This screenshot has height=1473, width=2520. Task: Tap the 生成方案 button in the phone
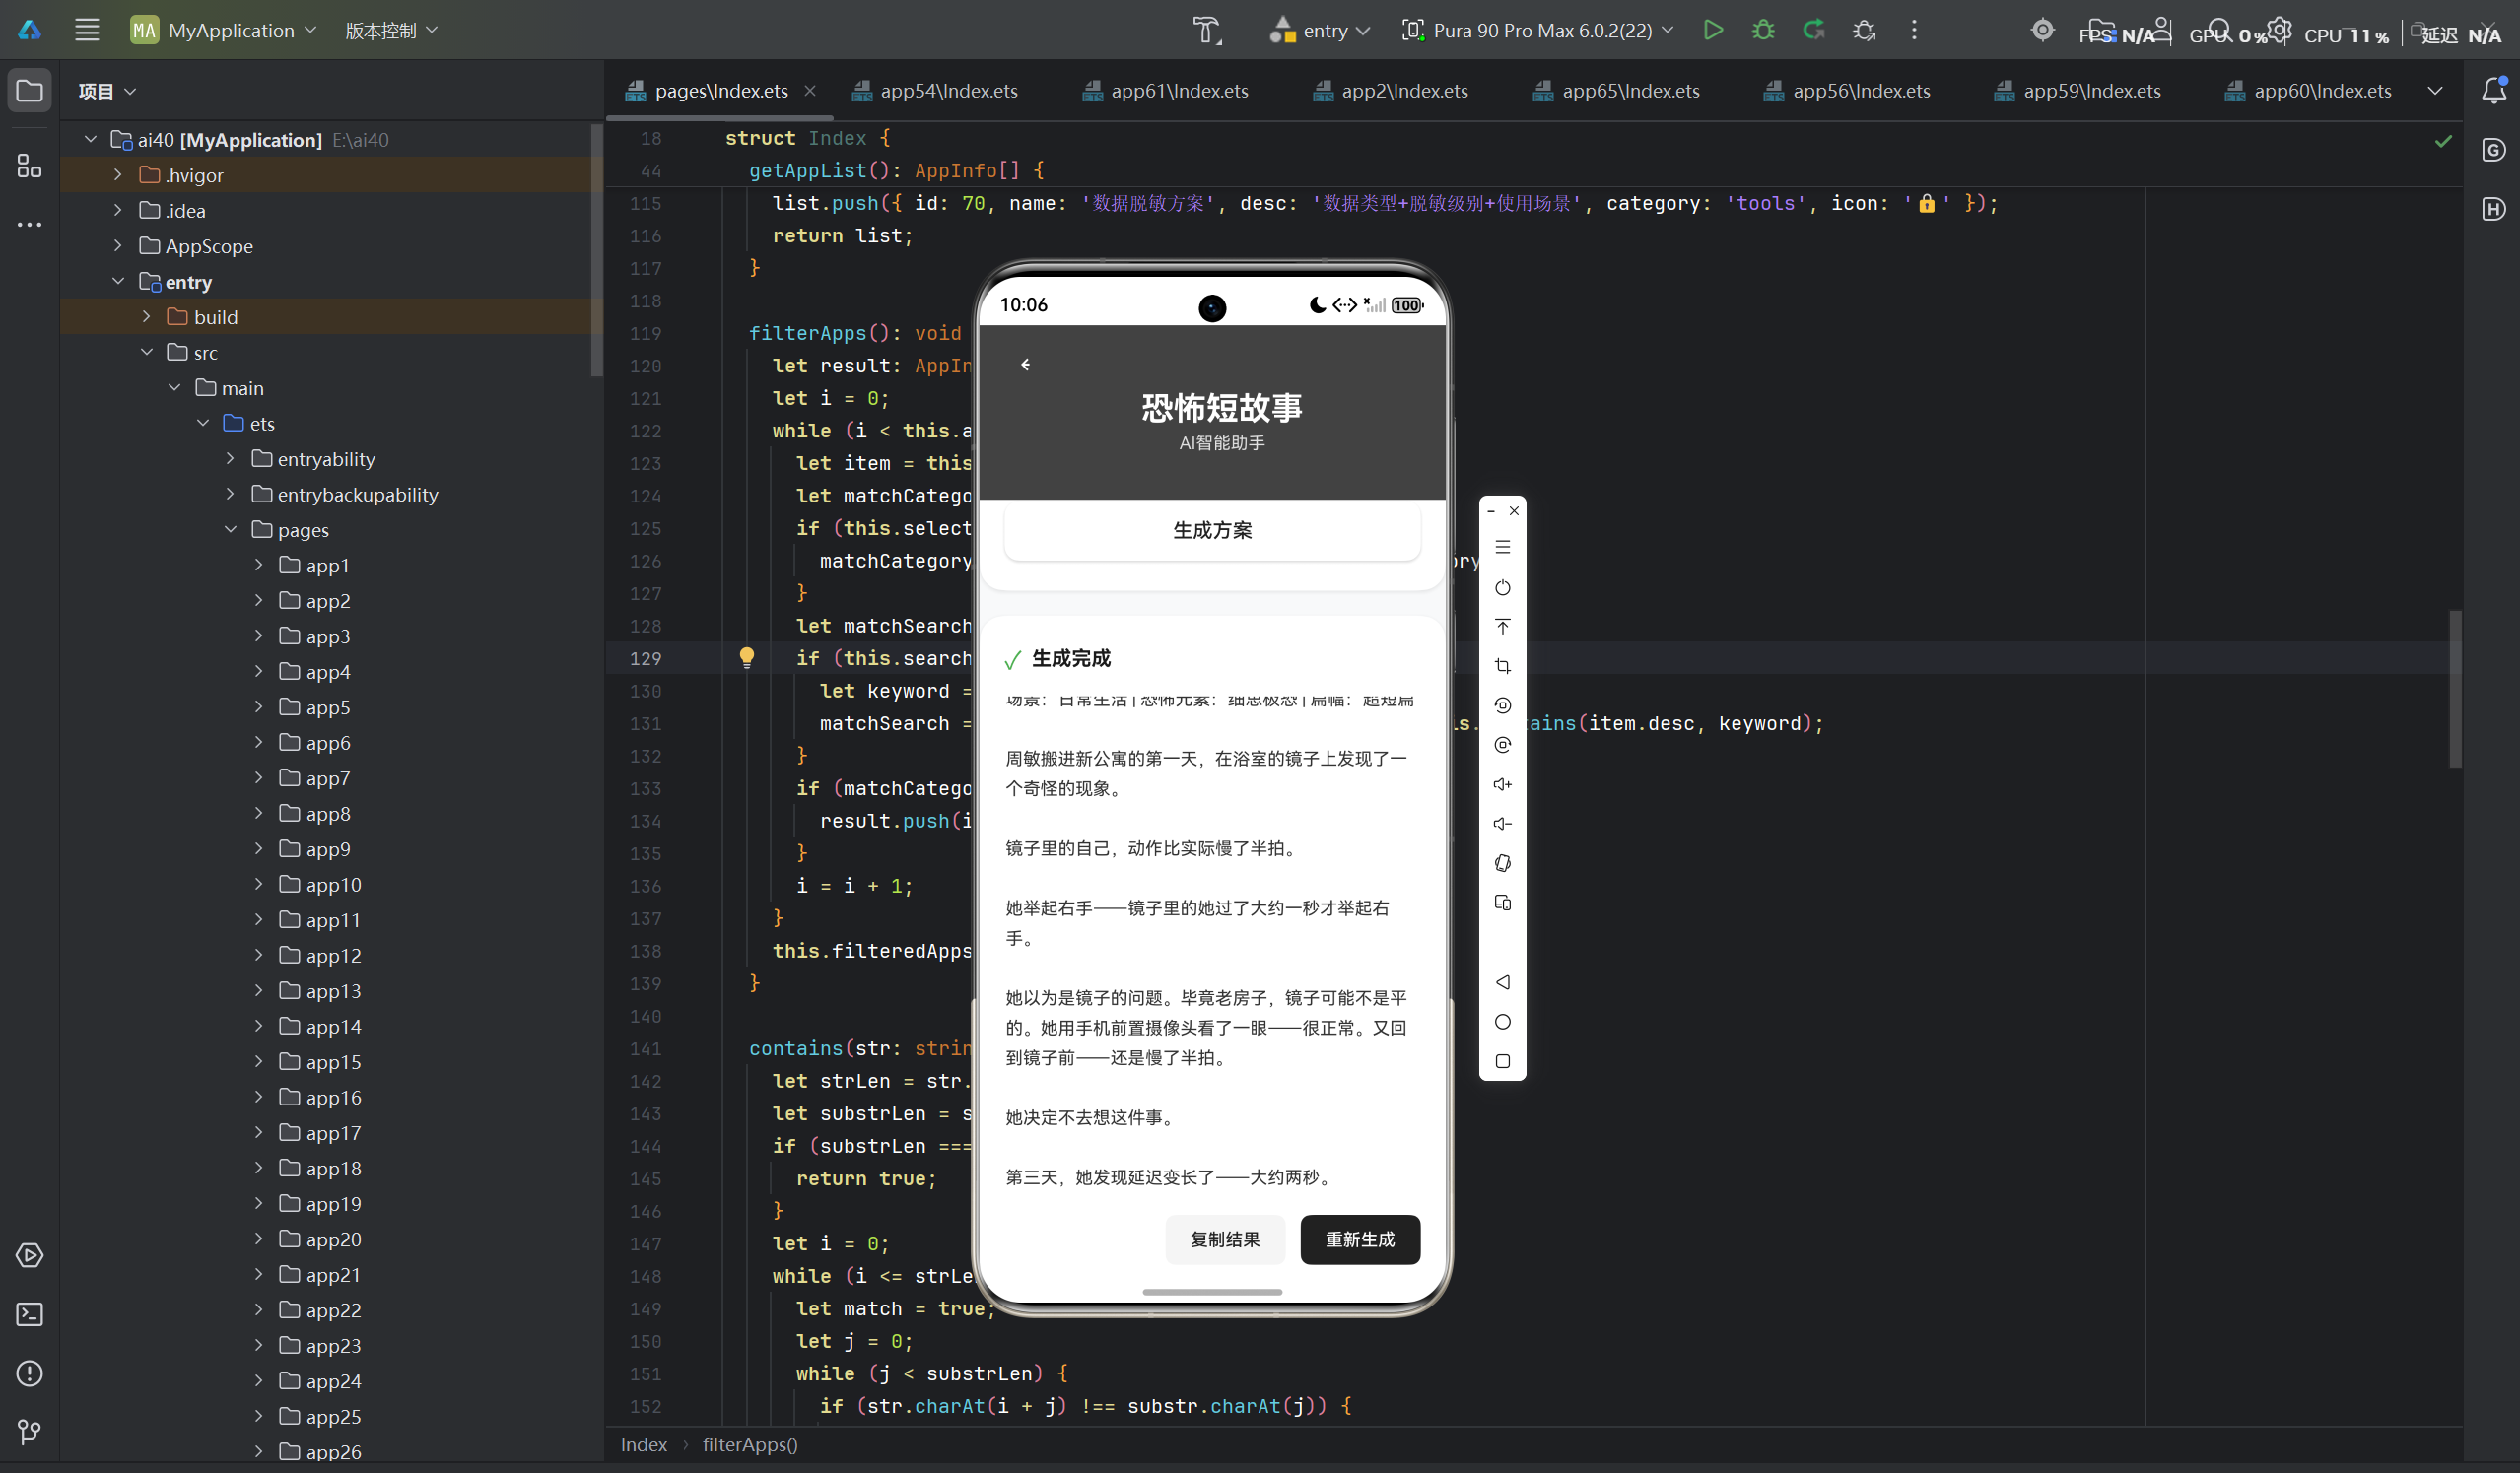1212,530
